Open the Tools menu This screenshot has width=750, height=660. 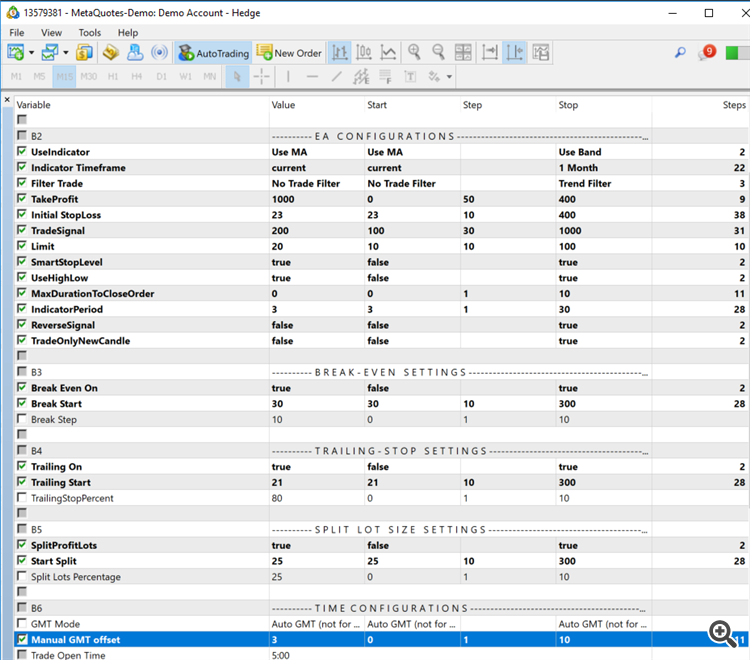(90, 33)
